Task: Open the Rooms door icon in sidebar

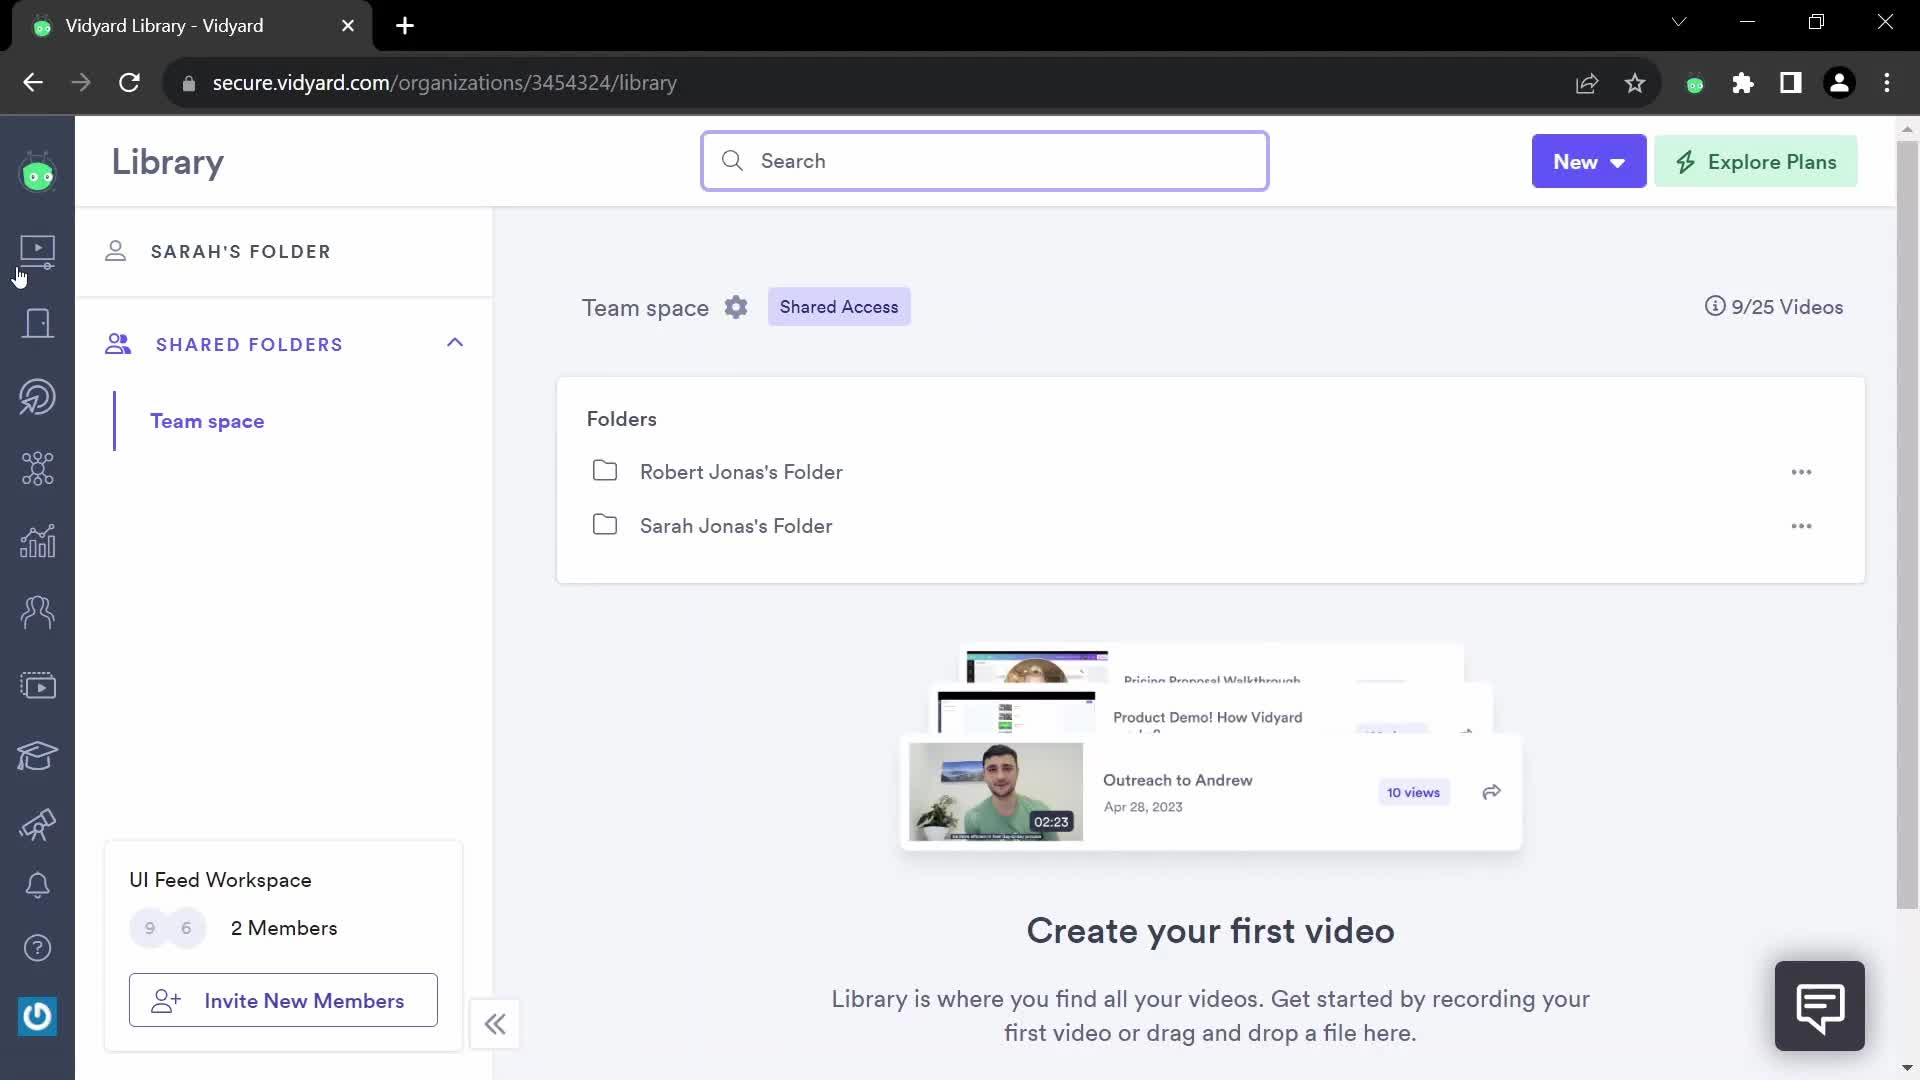Action: (x=38, y=323)
